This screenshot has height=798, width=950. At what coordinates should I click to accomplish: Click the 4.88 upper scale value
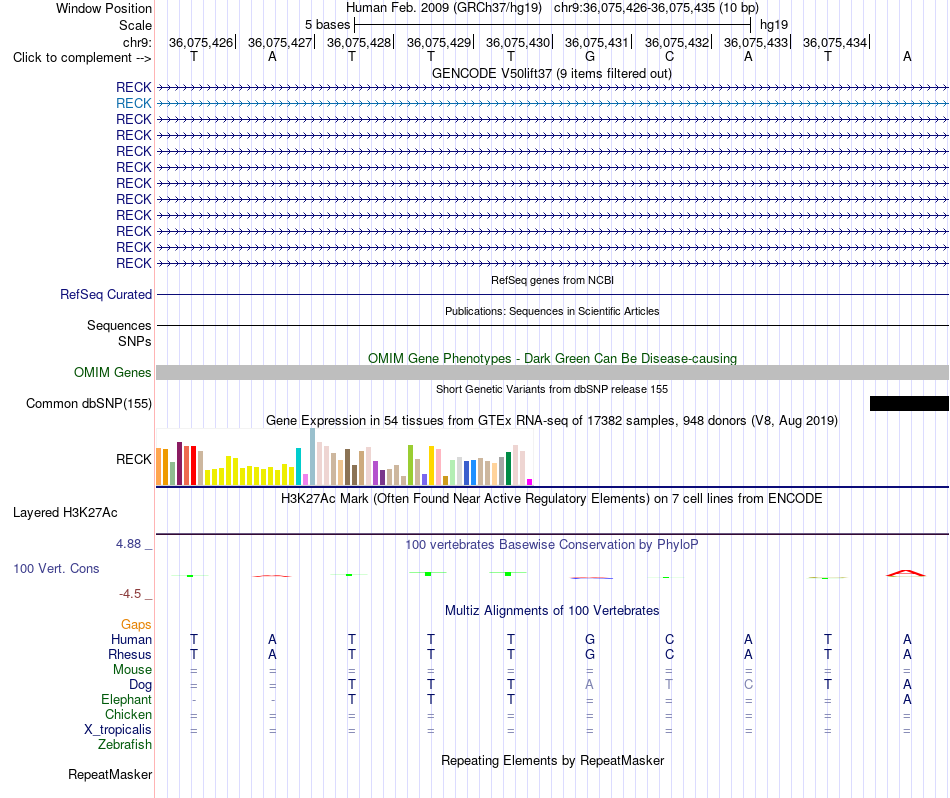pyautogui.click(x=128, y=544)
